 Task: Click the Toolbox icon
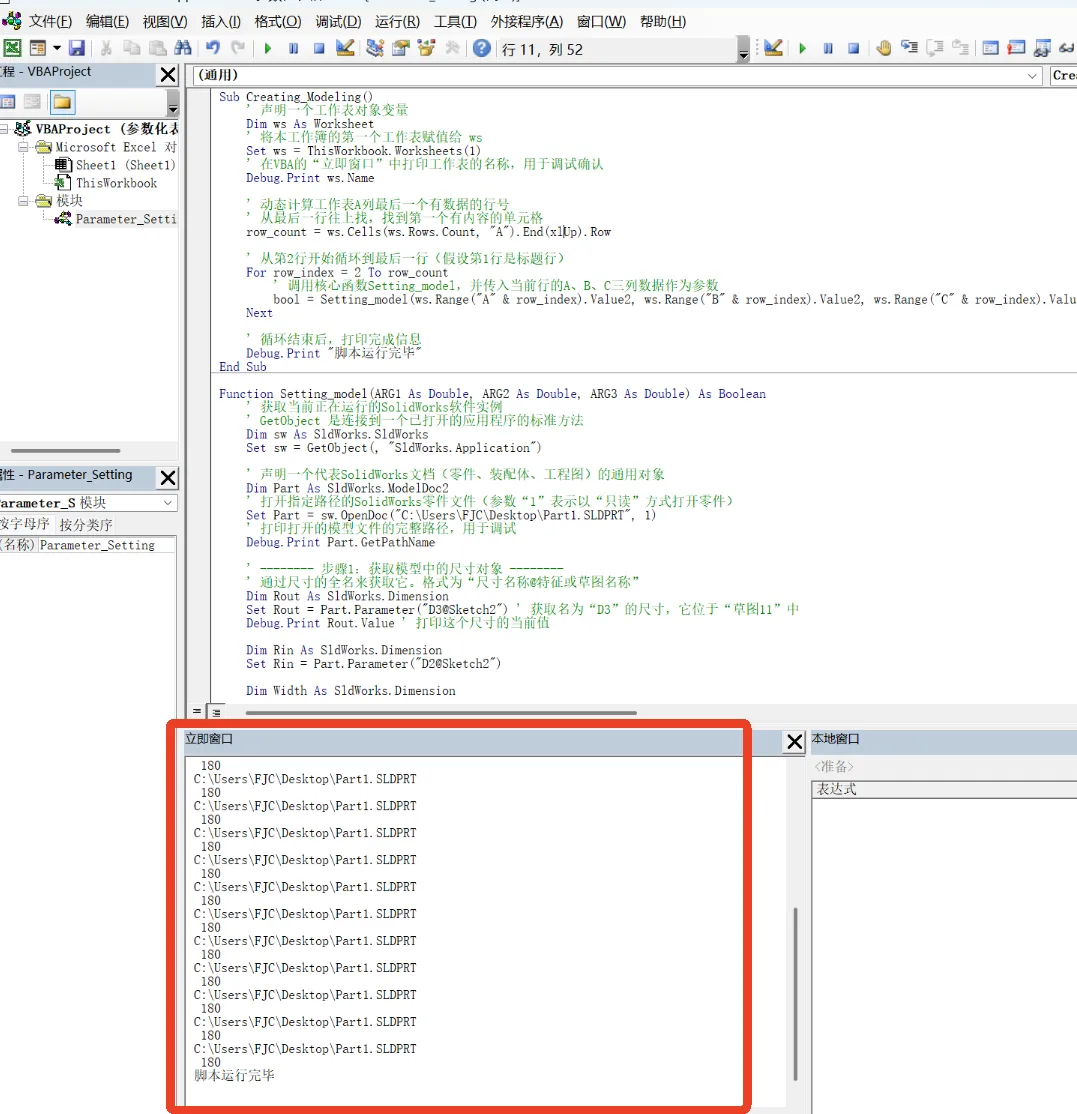[452, 48]
